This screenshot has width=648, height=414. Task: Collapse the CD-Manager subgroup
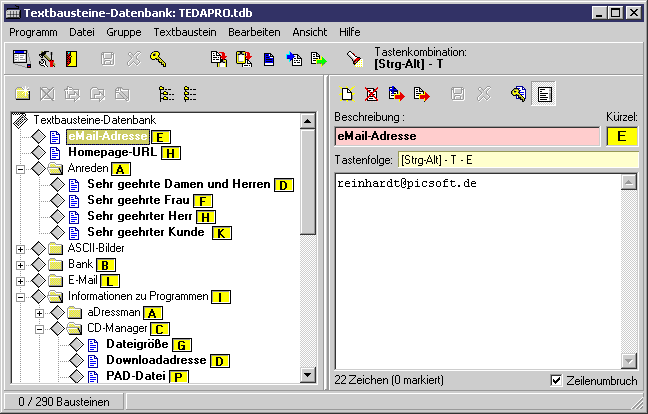pyautogui.click(x=39, y=329)
